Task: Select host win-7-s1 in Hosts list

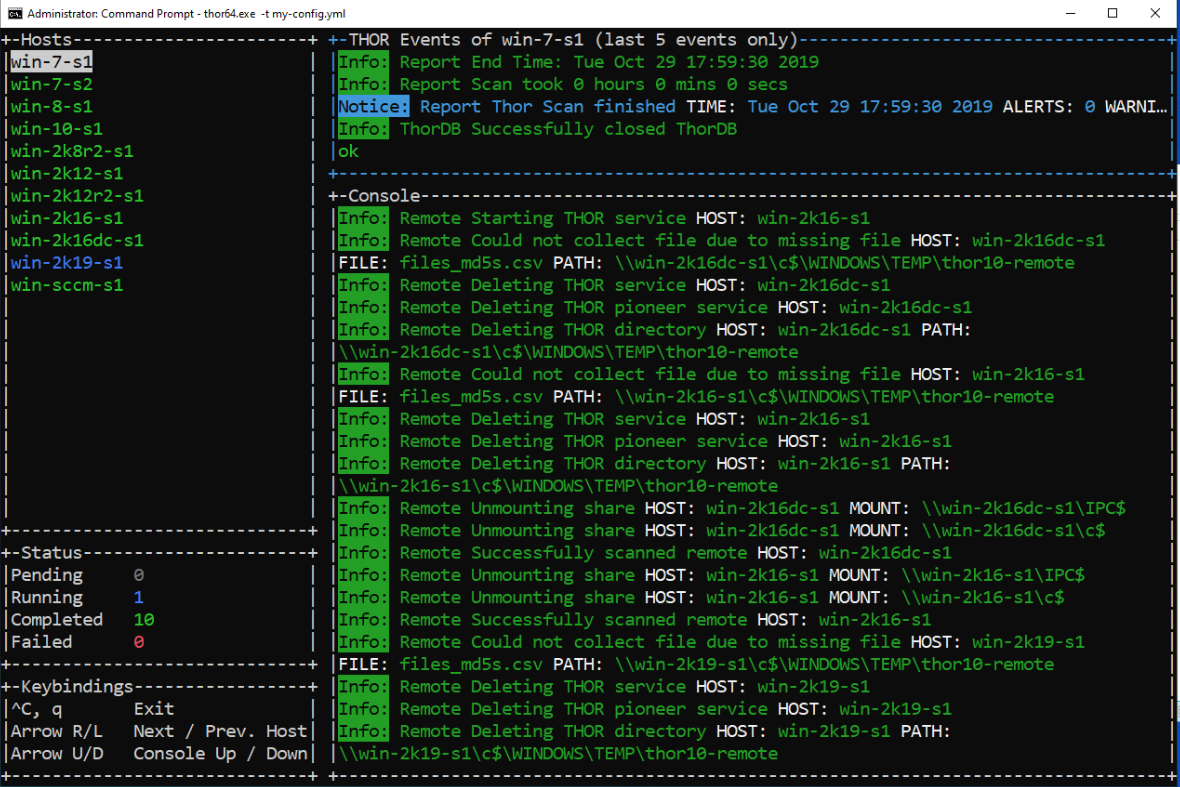Action: (x=52, y=62)
